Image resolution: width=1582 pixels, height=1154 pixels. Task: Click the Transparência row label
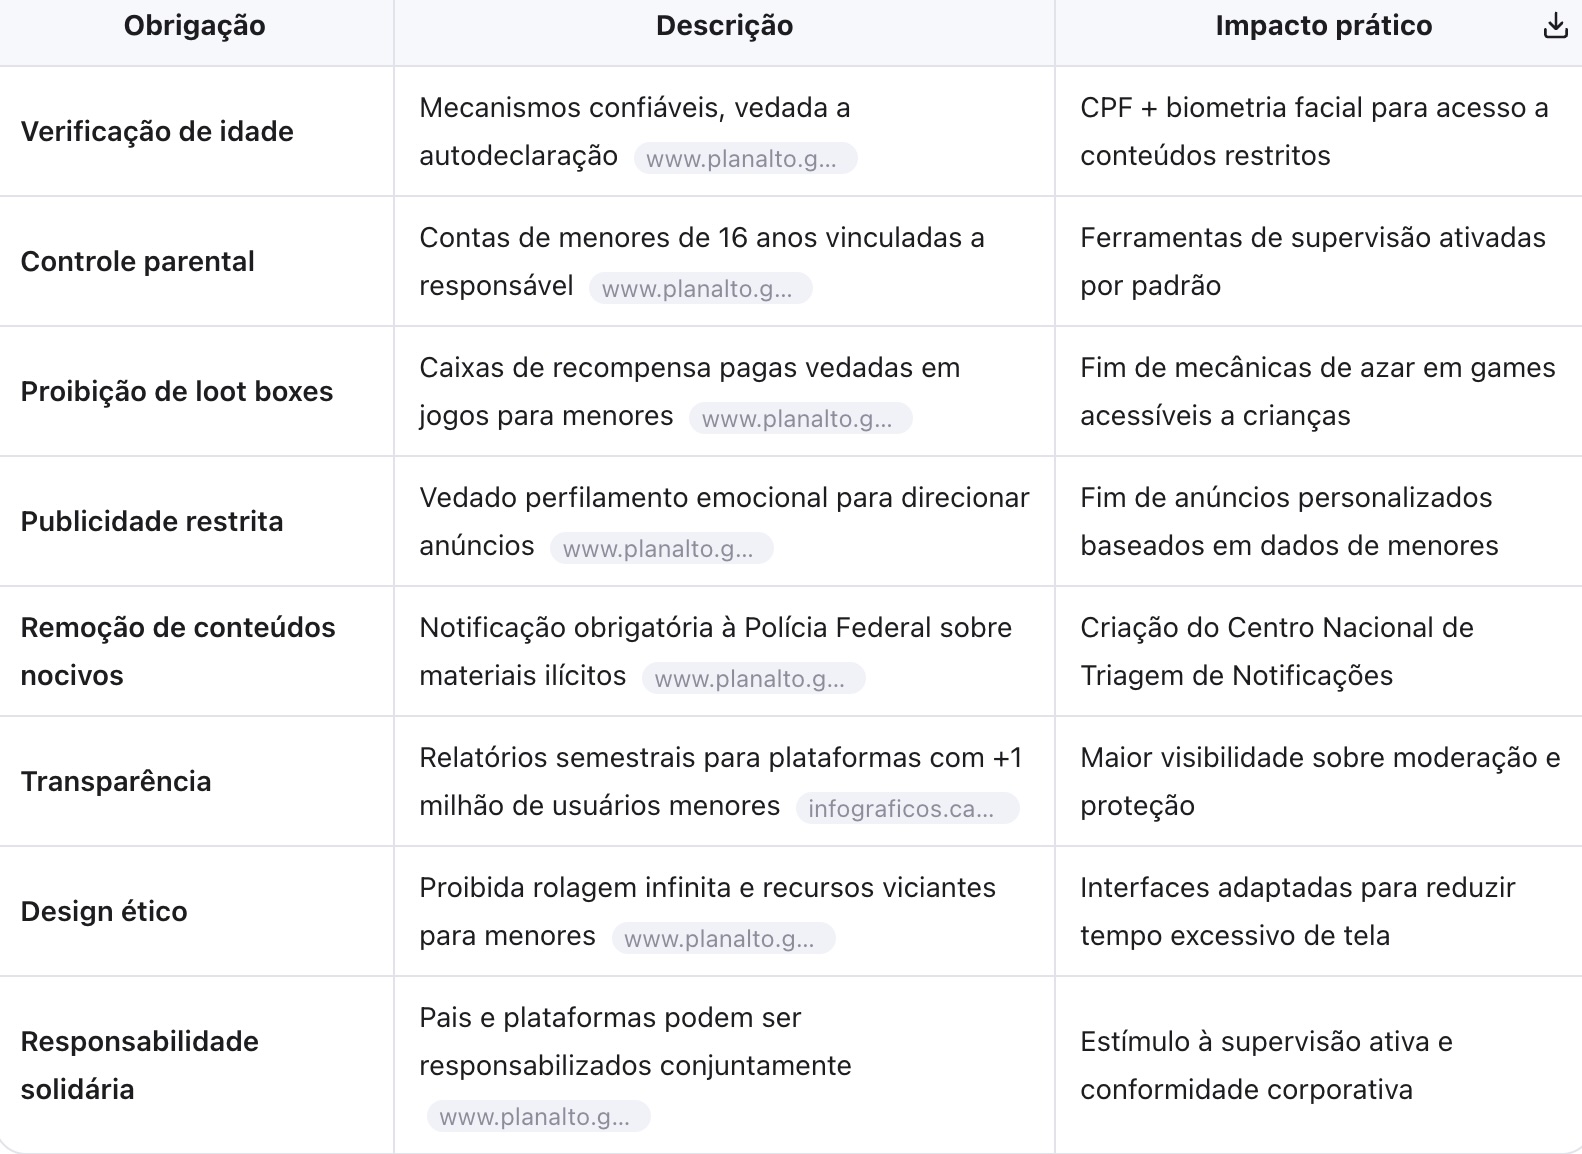pos(116,782)
